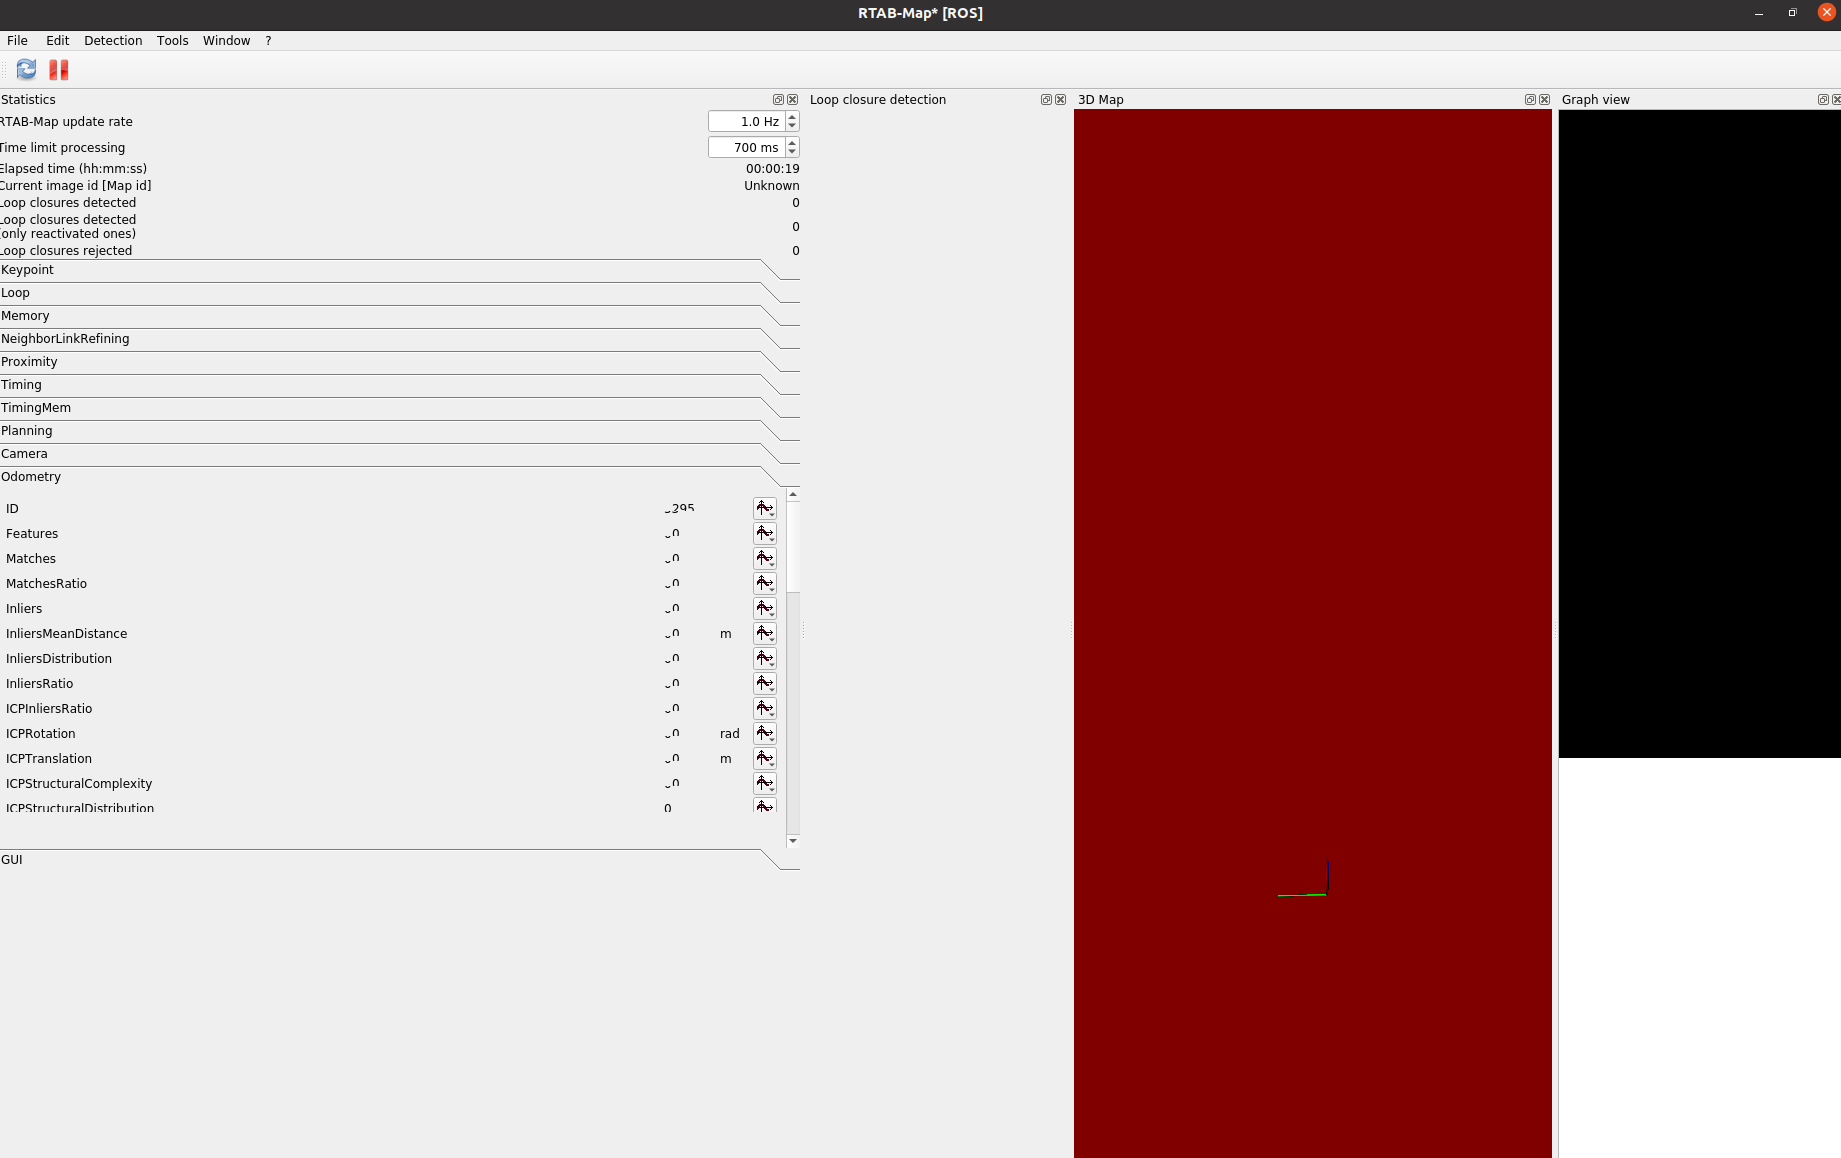Click the refresh/restart icon in the toolbar
This screenshot has width=1841, height=1158.
coord(26,69)
